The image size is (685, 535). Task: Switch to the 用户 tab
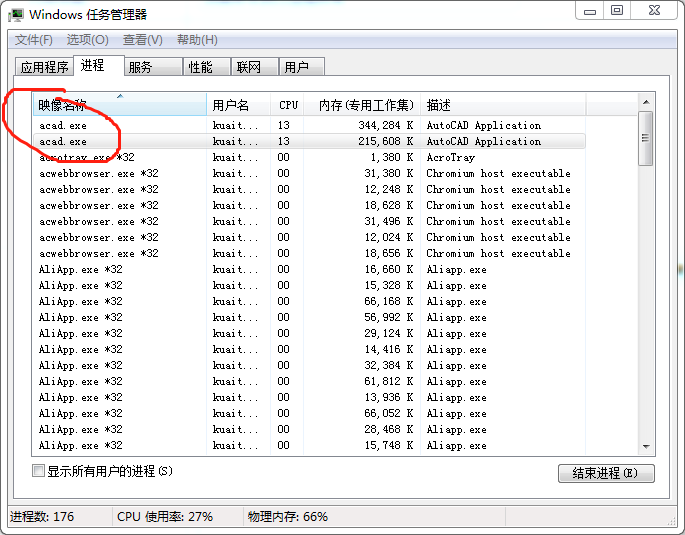(296, 67)
